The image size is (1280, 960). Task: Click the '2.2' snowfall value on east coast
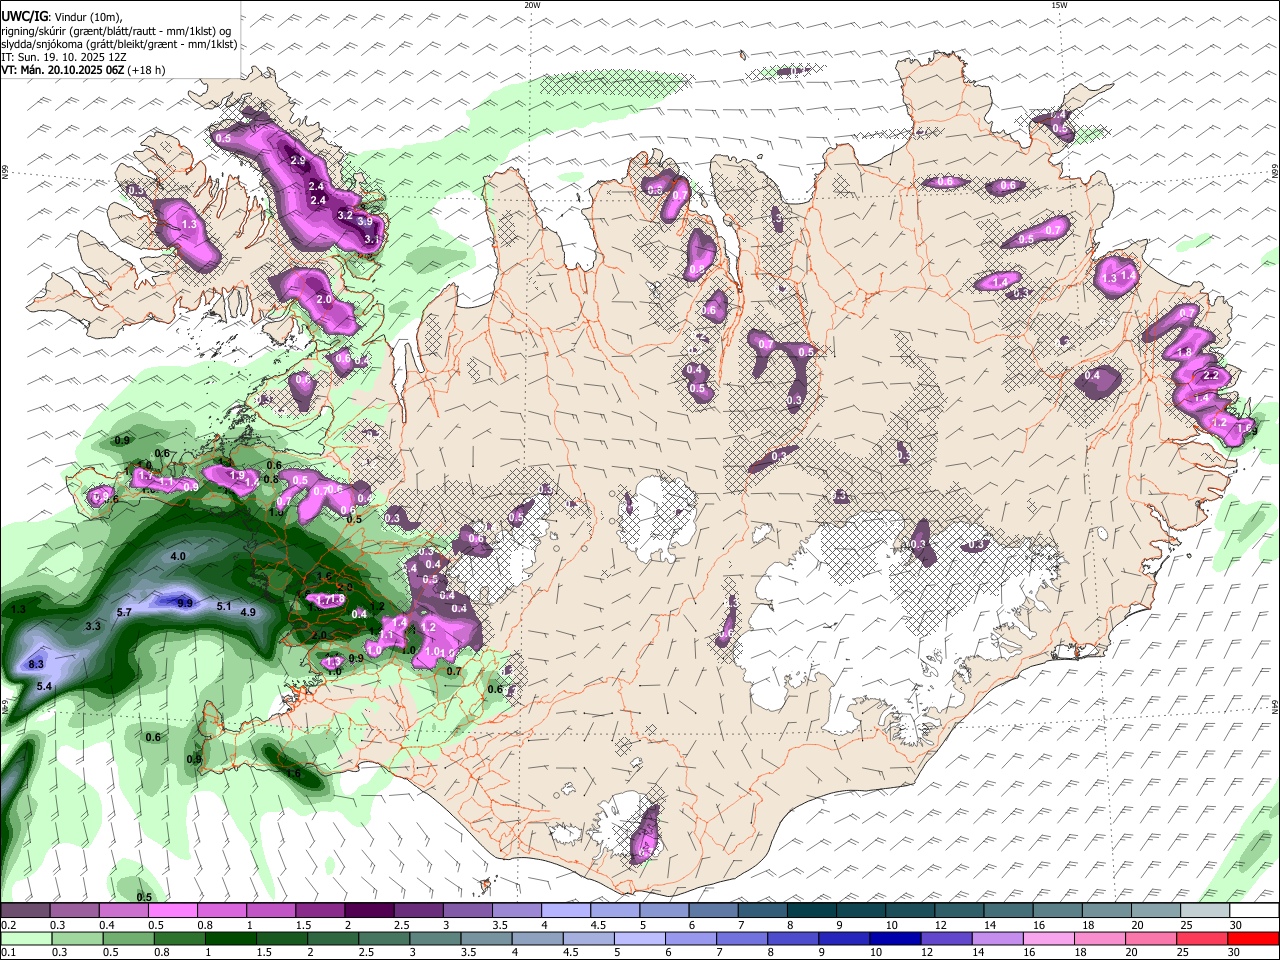pyautogui.click(x=1211, y=375)
